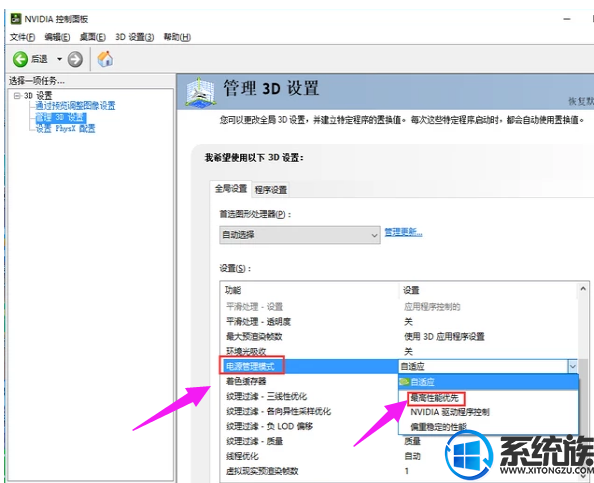Select 管理 3D 设置 in task tree
Viewport: 594px width, 483px height.
pos(61,117)
